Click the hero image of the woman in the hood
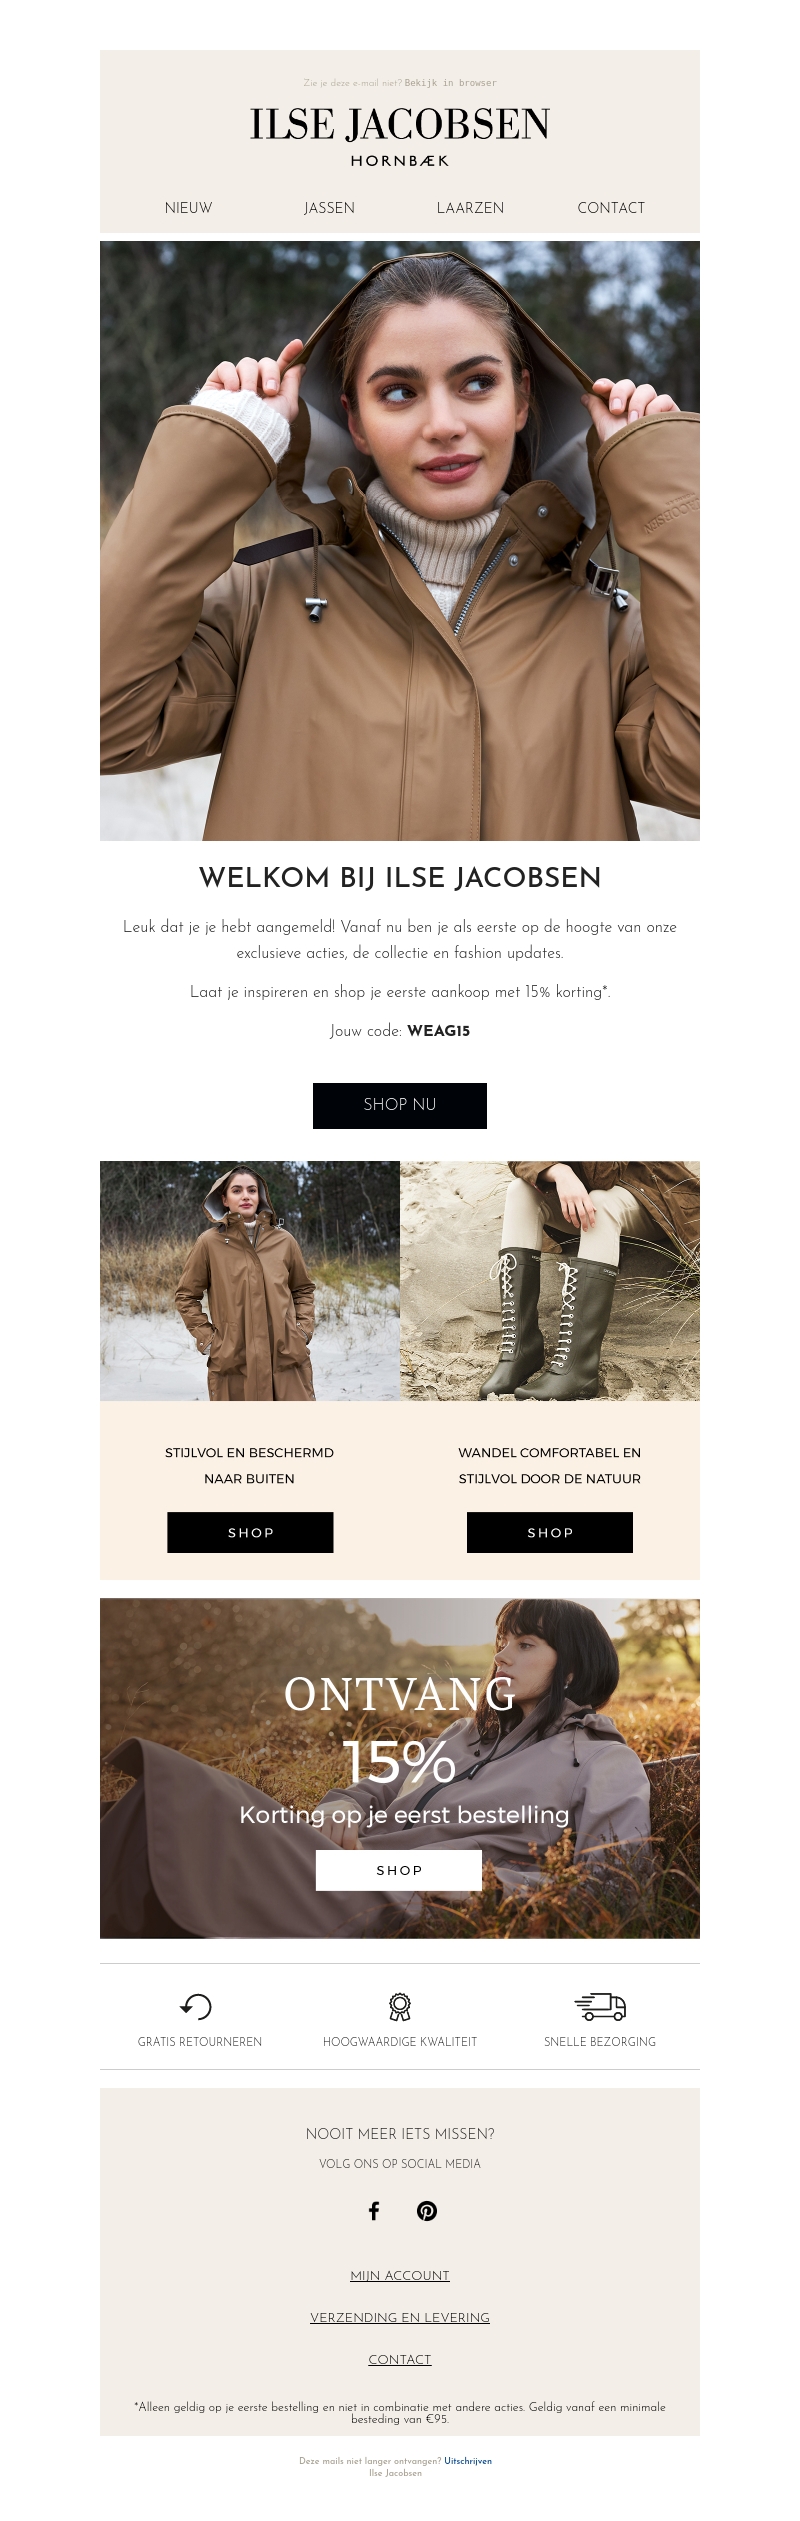Viewport: 800px width, 2521px height. (400, 541)
